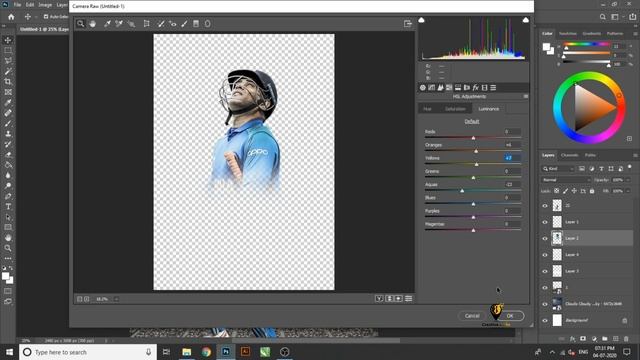Select the Zoom tool in Camera Raw toolbar
The height and width of the screenshot is (360, 640).
(x=80, y=24)
